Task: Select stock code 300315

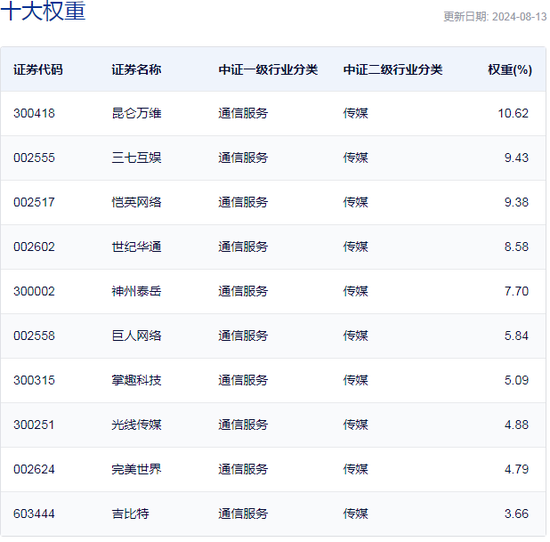Action: [x=34, y=381]
